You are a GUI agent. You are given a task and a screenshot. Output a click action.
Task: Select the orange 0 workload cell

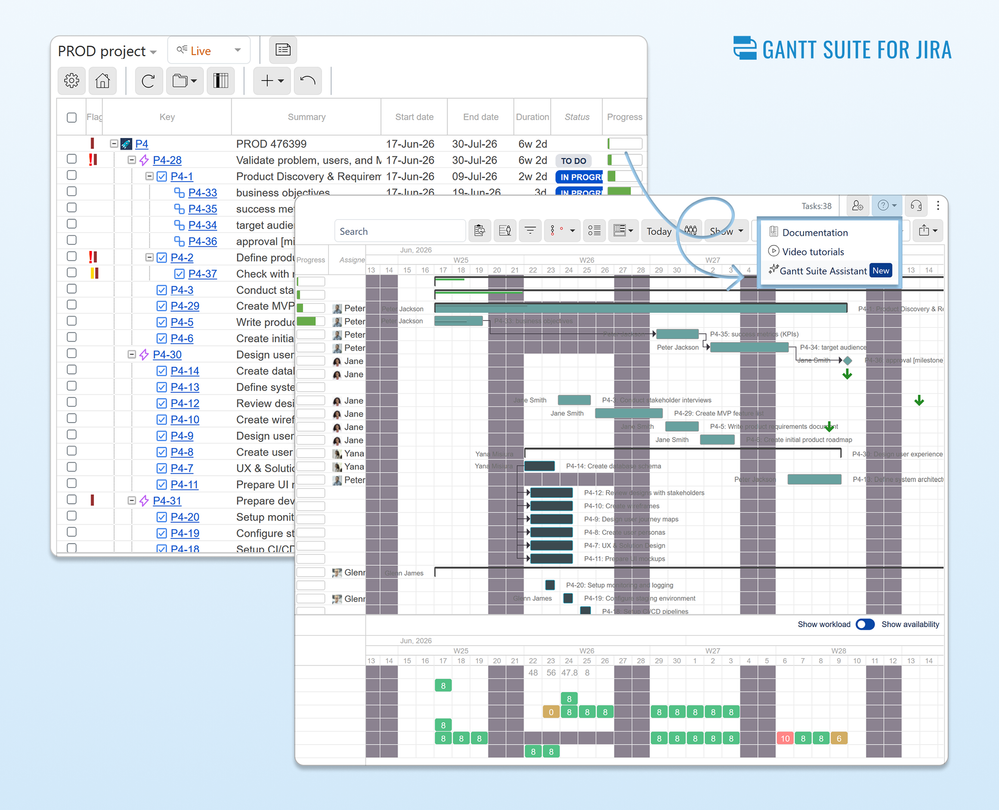pos(551,712)
